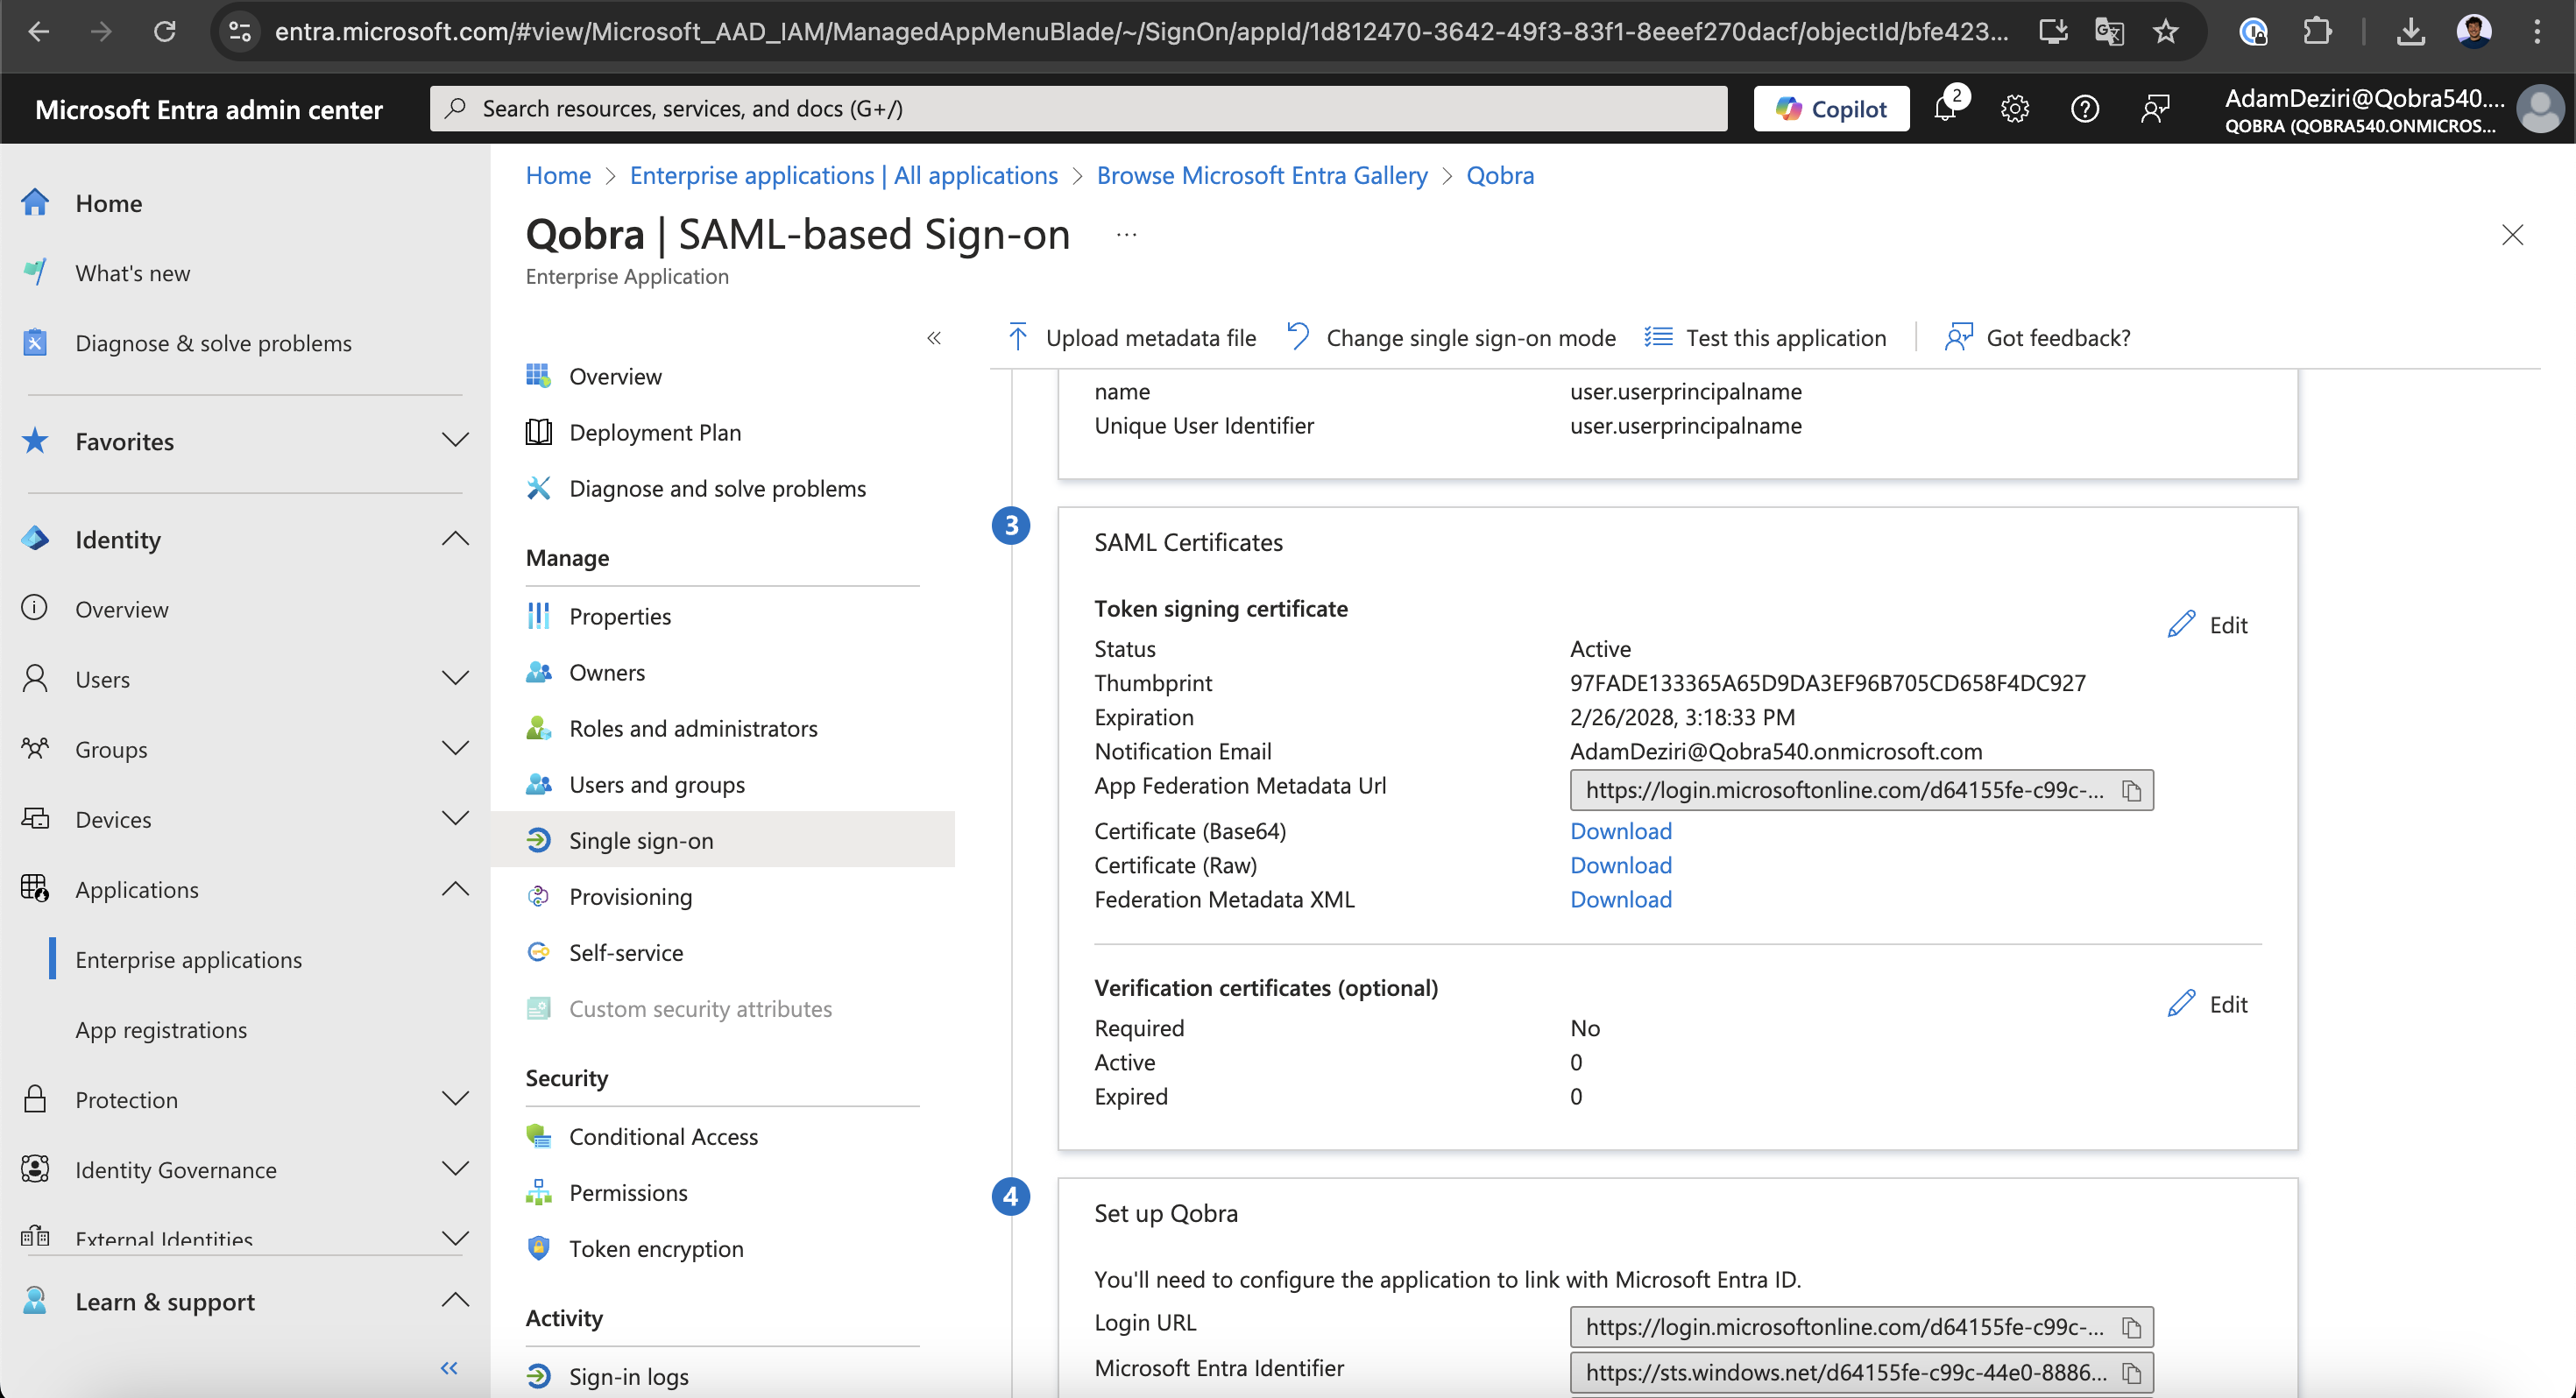Select Conditional Access under Security
The height and width of the screenshot is (1398, 2576).
[663, 1137]
